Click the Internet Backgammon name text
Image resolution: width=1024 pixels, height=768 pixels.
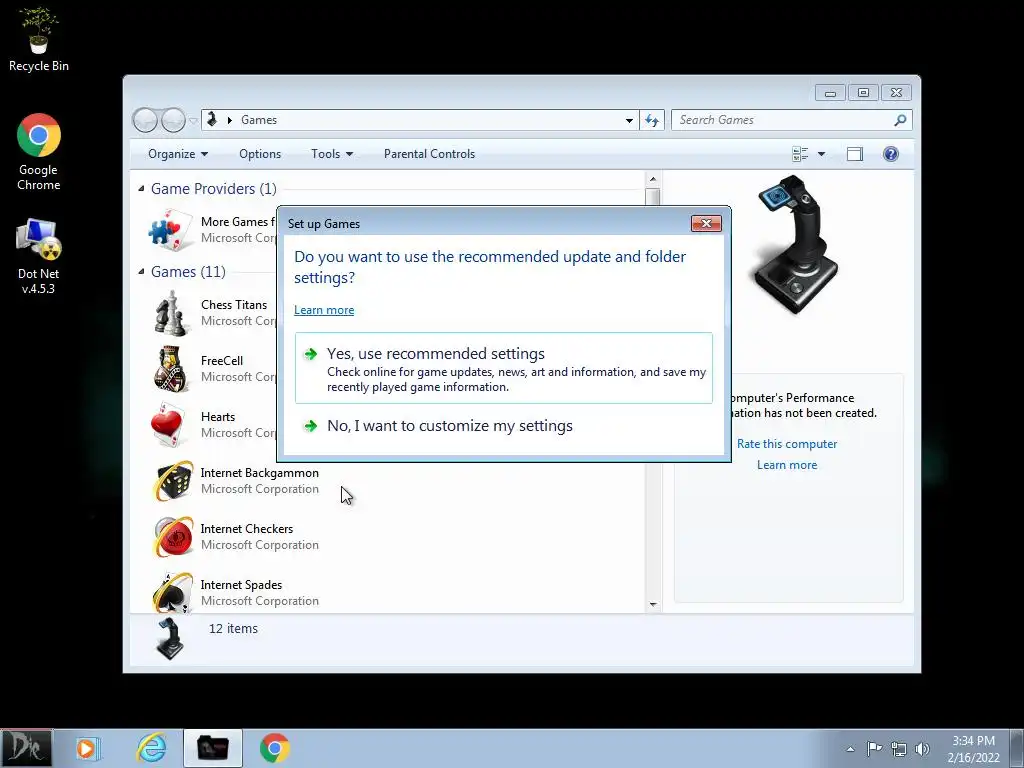(x=259, y=473)
